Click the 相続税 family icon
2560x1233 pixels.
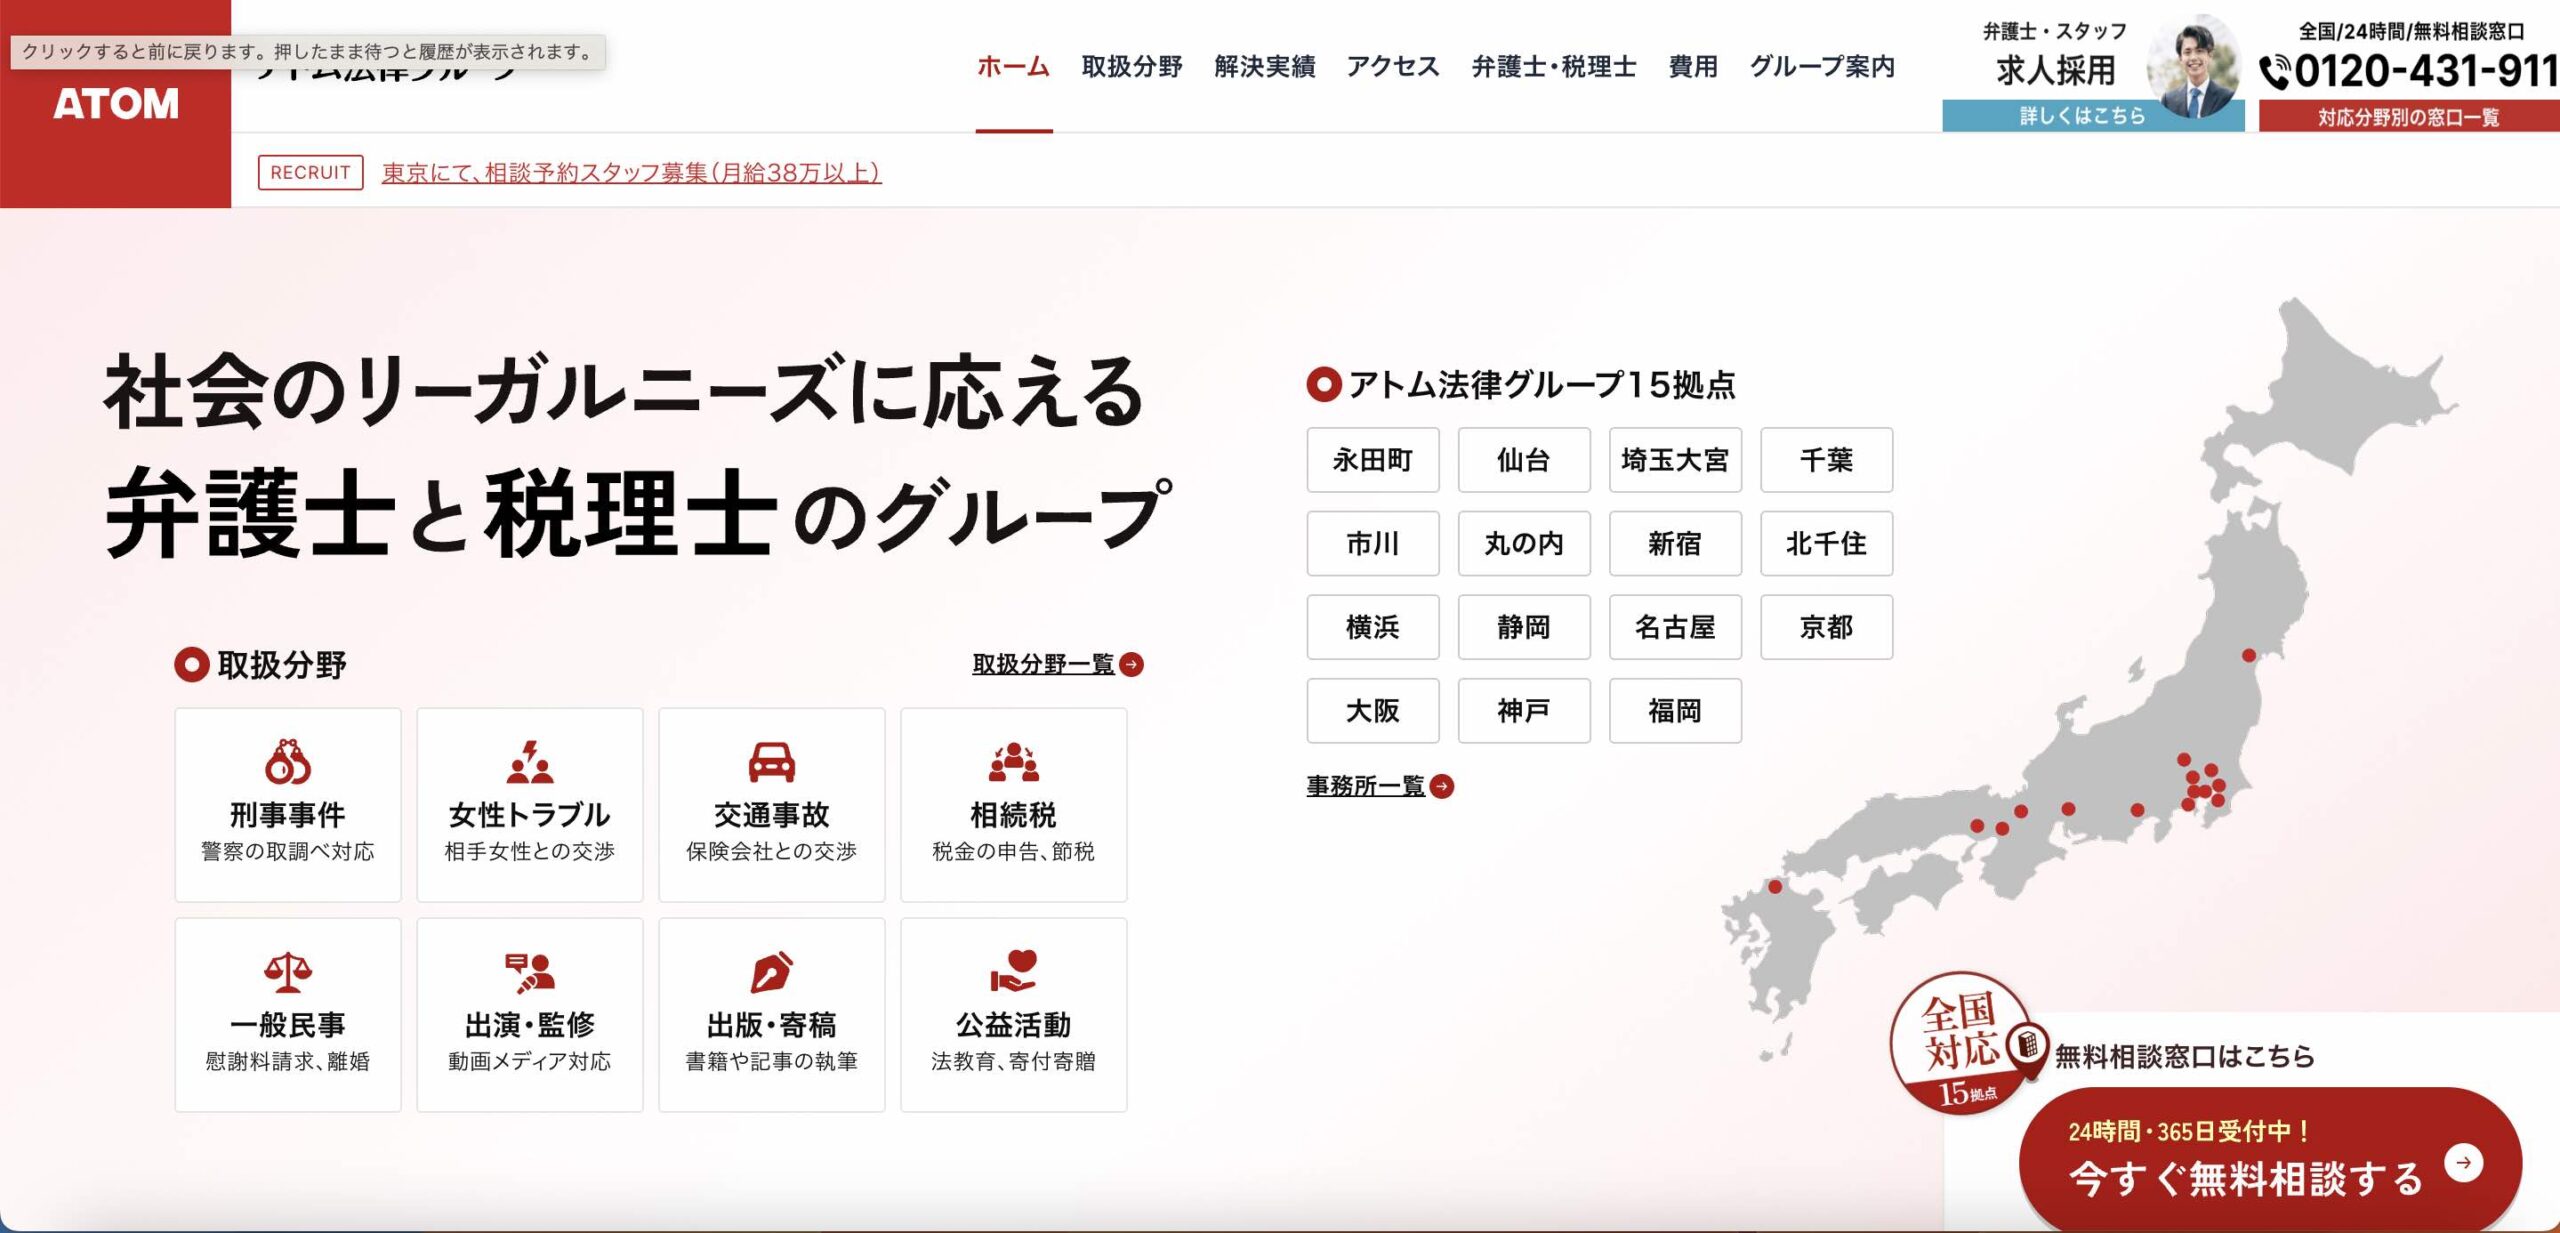1013,762
